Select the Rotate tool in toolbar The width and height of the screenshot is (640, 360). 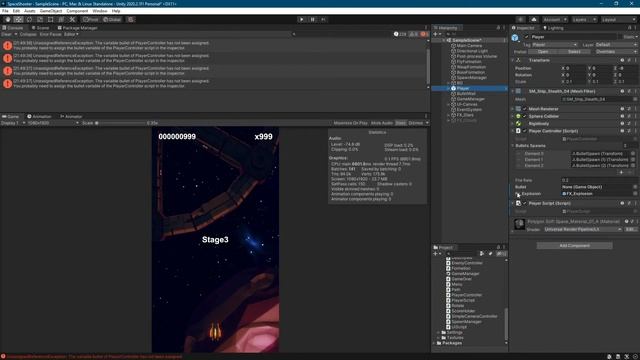coord(29,19)
